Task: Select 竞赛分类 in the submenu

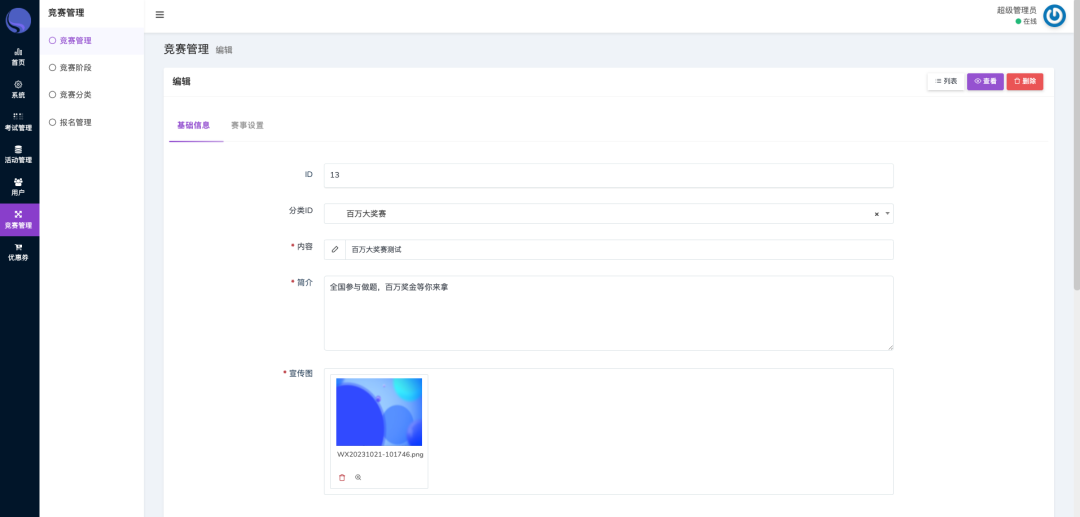Action: pyautogui.click(x=75, y=95)
